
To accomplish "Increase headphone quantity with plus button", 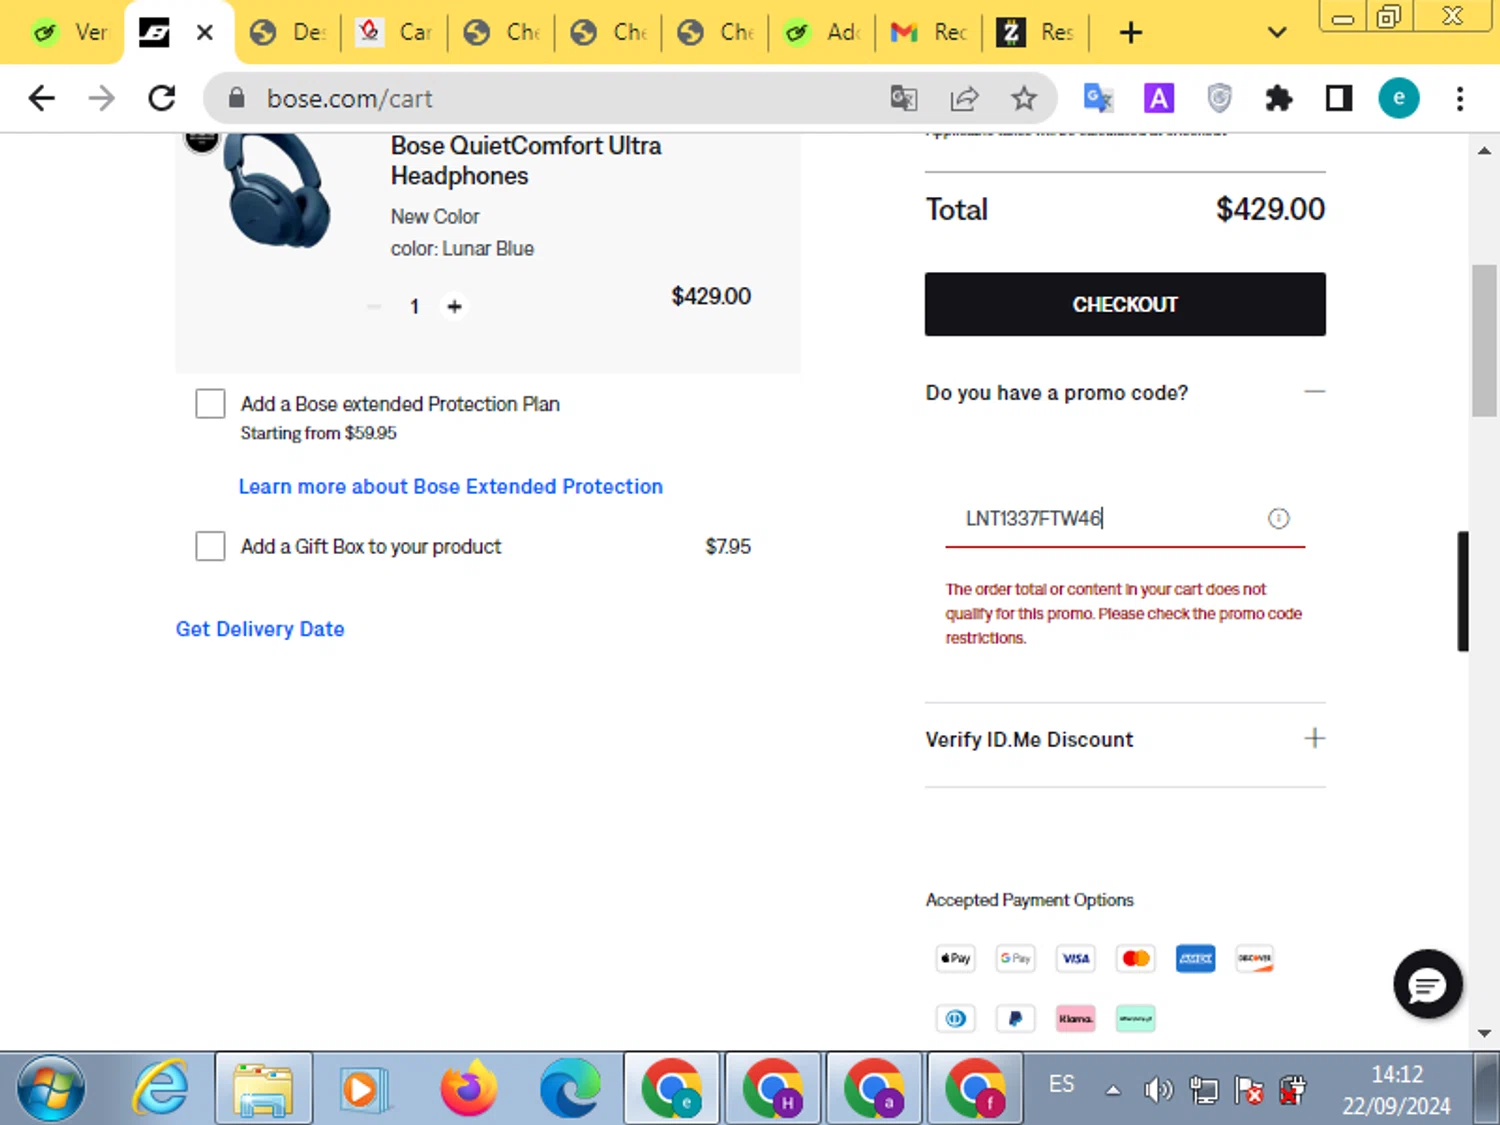I will click(454, 306).
